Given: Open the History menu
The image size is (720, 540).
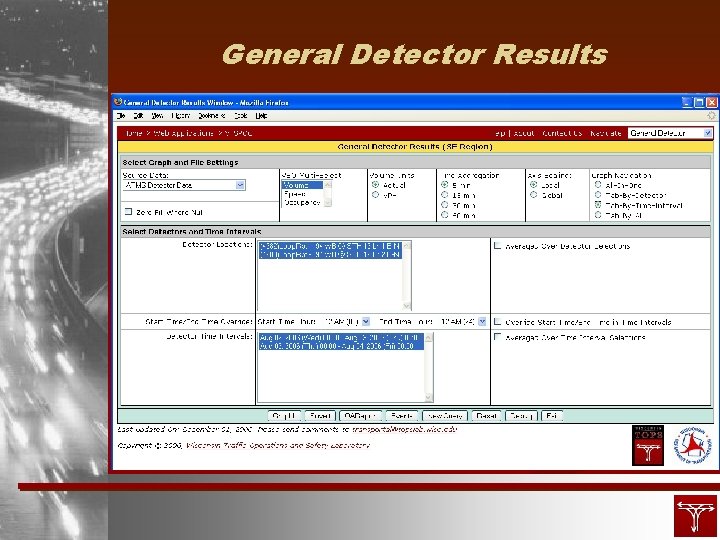Looking at the screenshot, I should click(180, 116).
